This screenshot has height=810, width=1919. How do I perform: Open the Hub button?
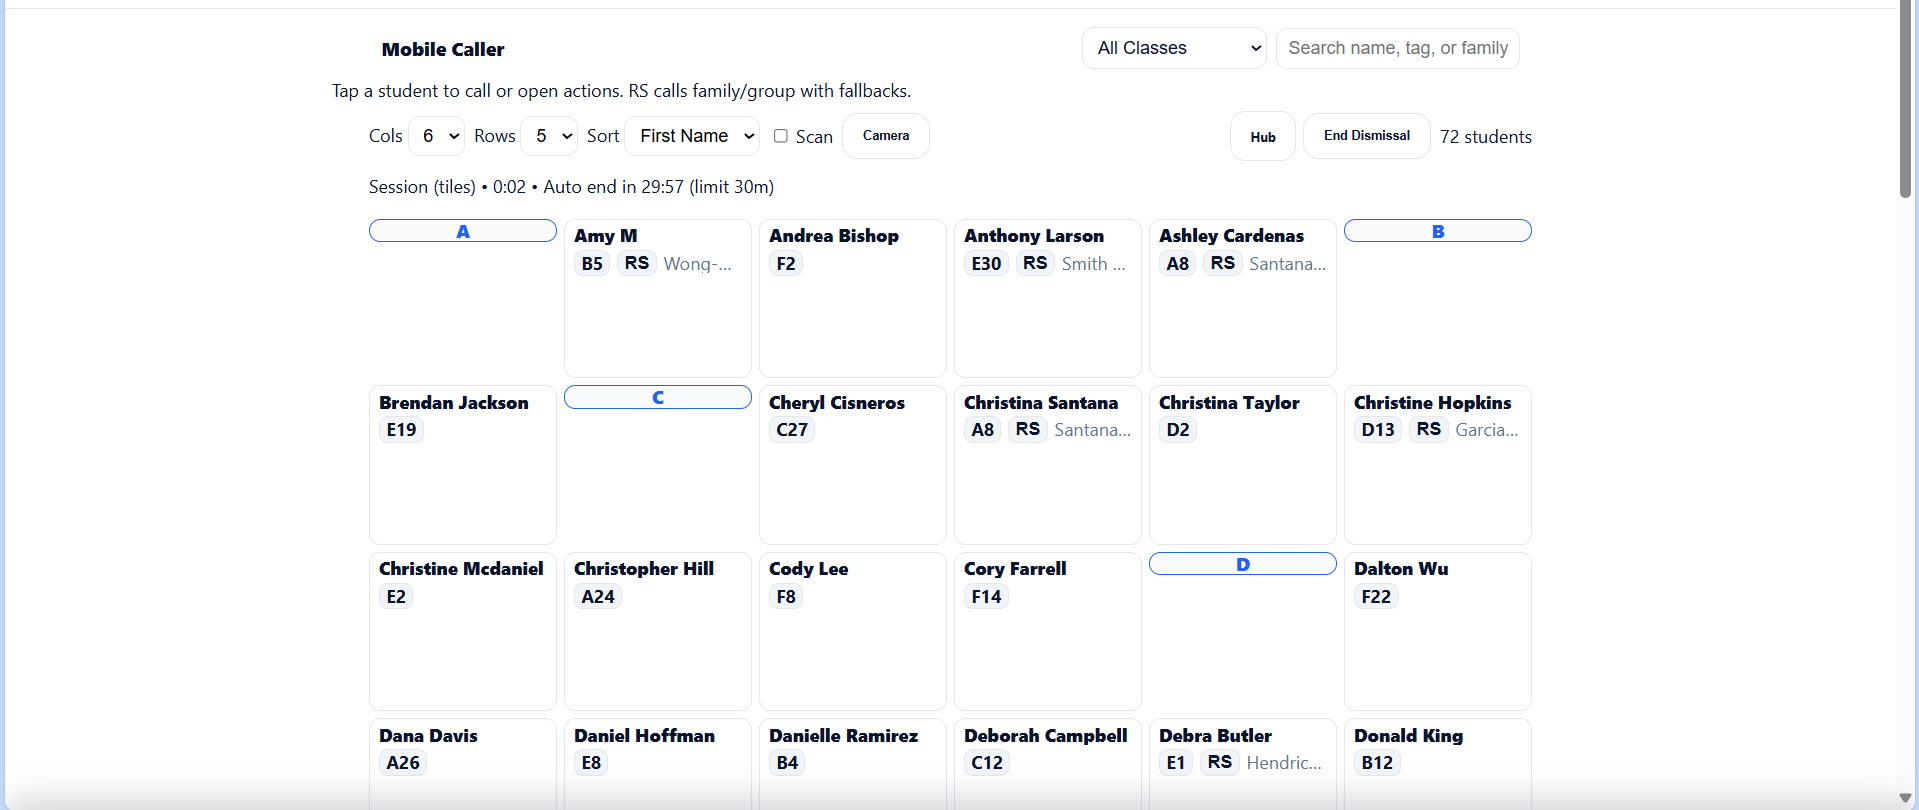point(1262,137)
